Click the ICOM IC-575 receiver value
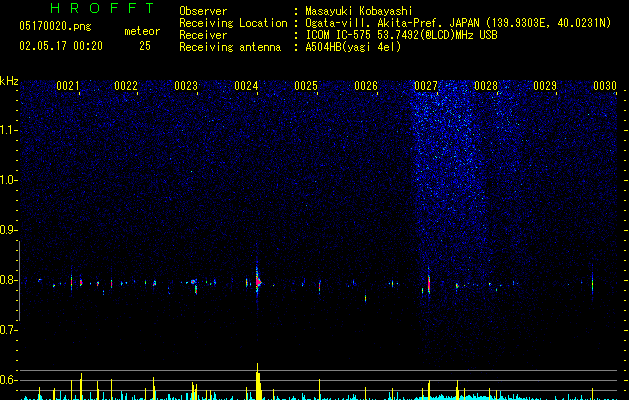629x400 pixels. [x=401, y=35]
